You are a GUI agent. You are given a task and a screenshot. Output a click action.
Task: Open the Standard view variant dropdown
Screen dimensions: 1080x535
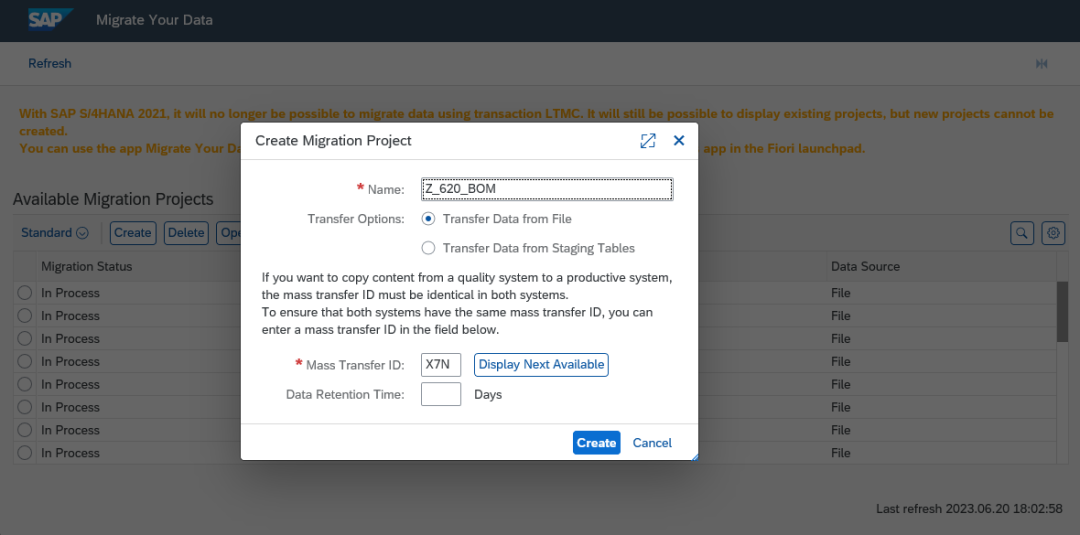(x=54, y=233)
